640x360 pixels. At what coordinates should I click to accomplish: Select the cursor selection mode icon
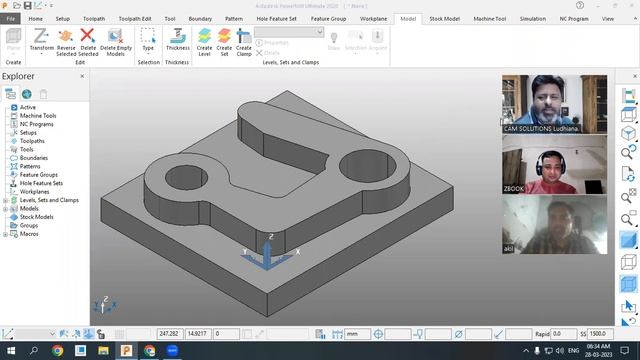tap(628, 306)
